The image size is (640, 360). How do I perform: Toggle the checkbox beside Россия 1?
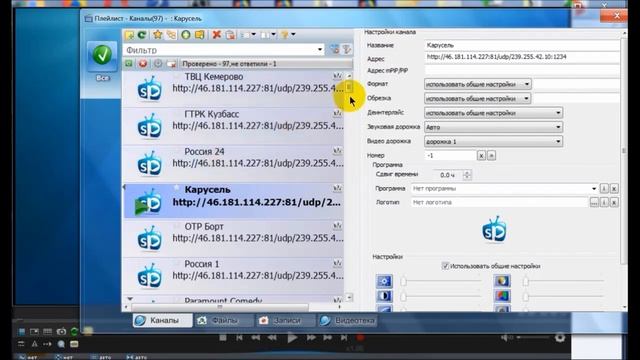pyautogui.click(x=176, y=264)
